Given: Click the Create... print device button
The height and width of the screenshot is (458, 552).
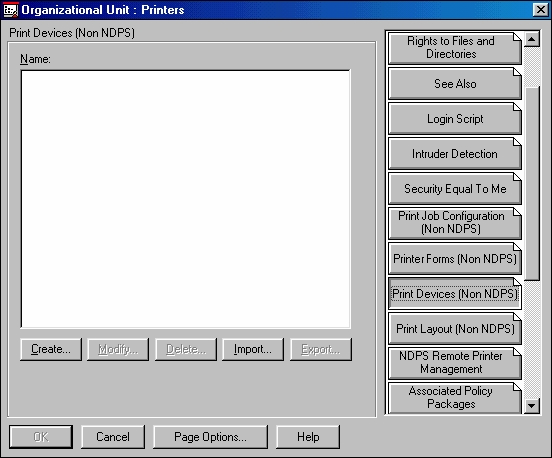Looking at the screenshot, I should click(51, 349).
